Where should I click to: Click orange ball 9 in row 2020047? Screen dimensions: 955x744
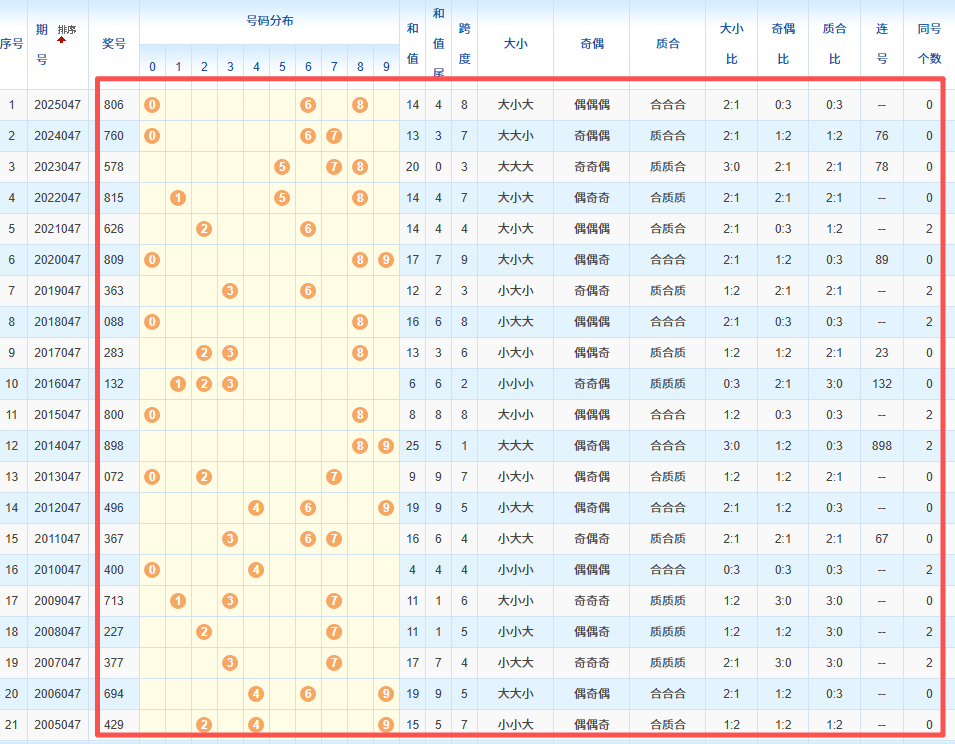pos(386,260)
